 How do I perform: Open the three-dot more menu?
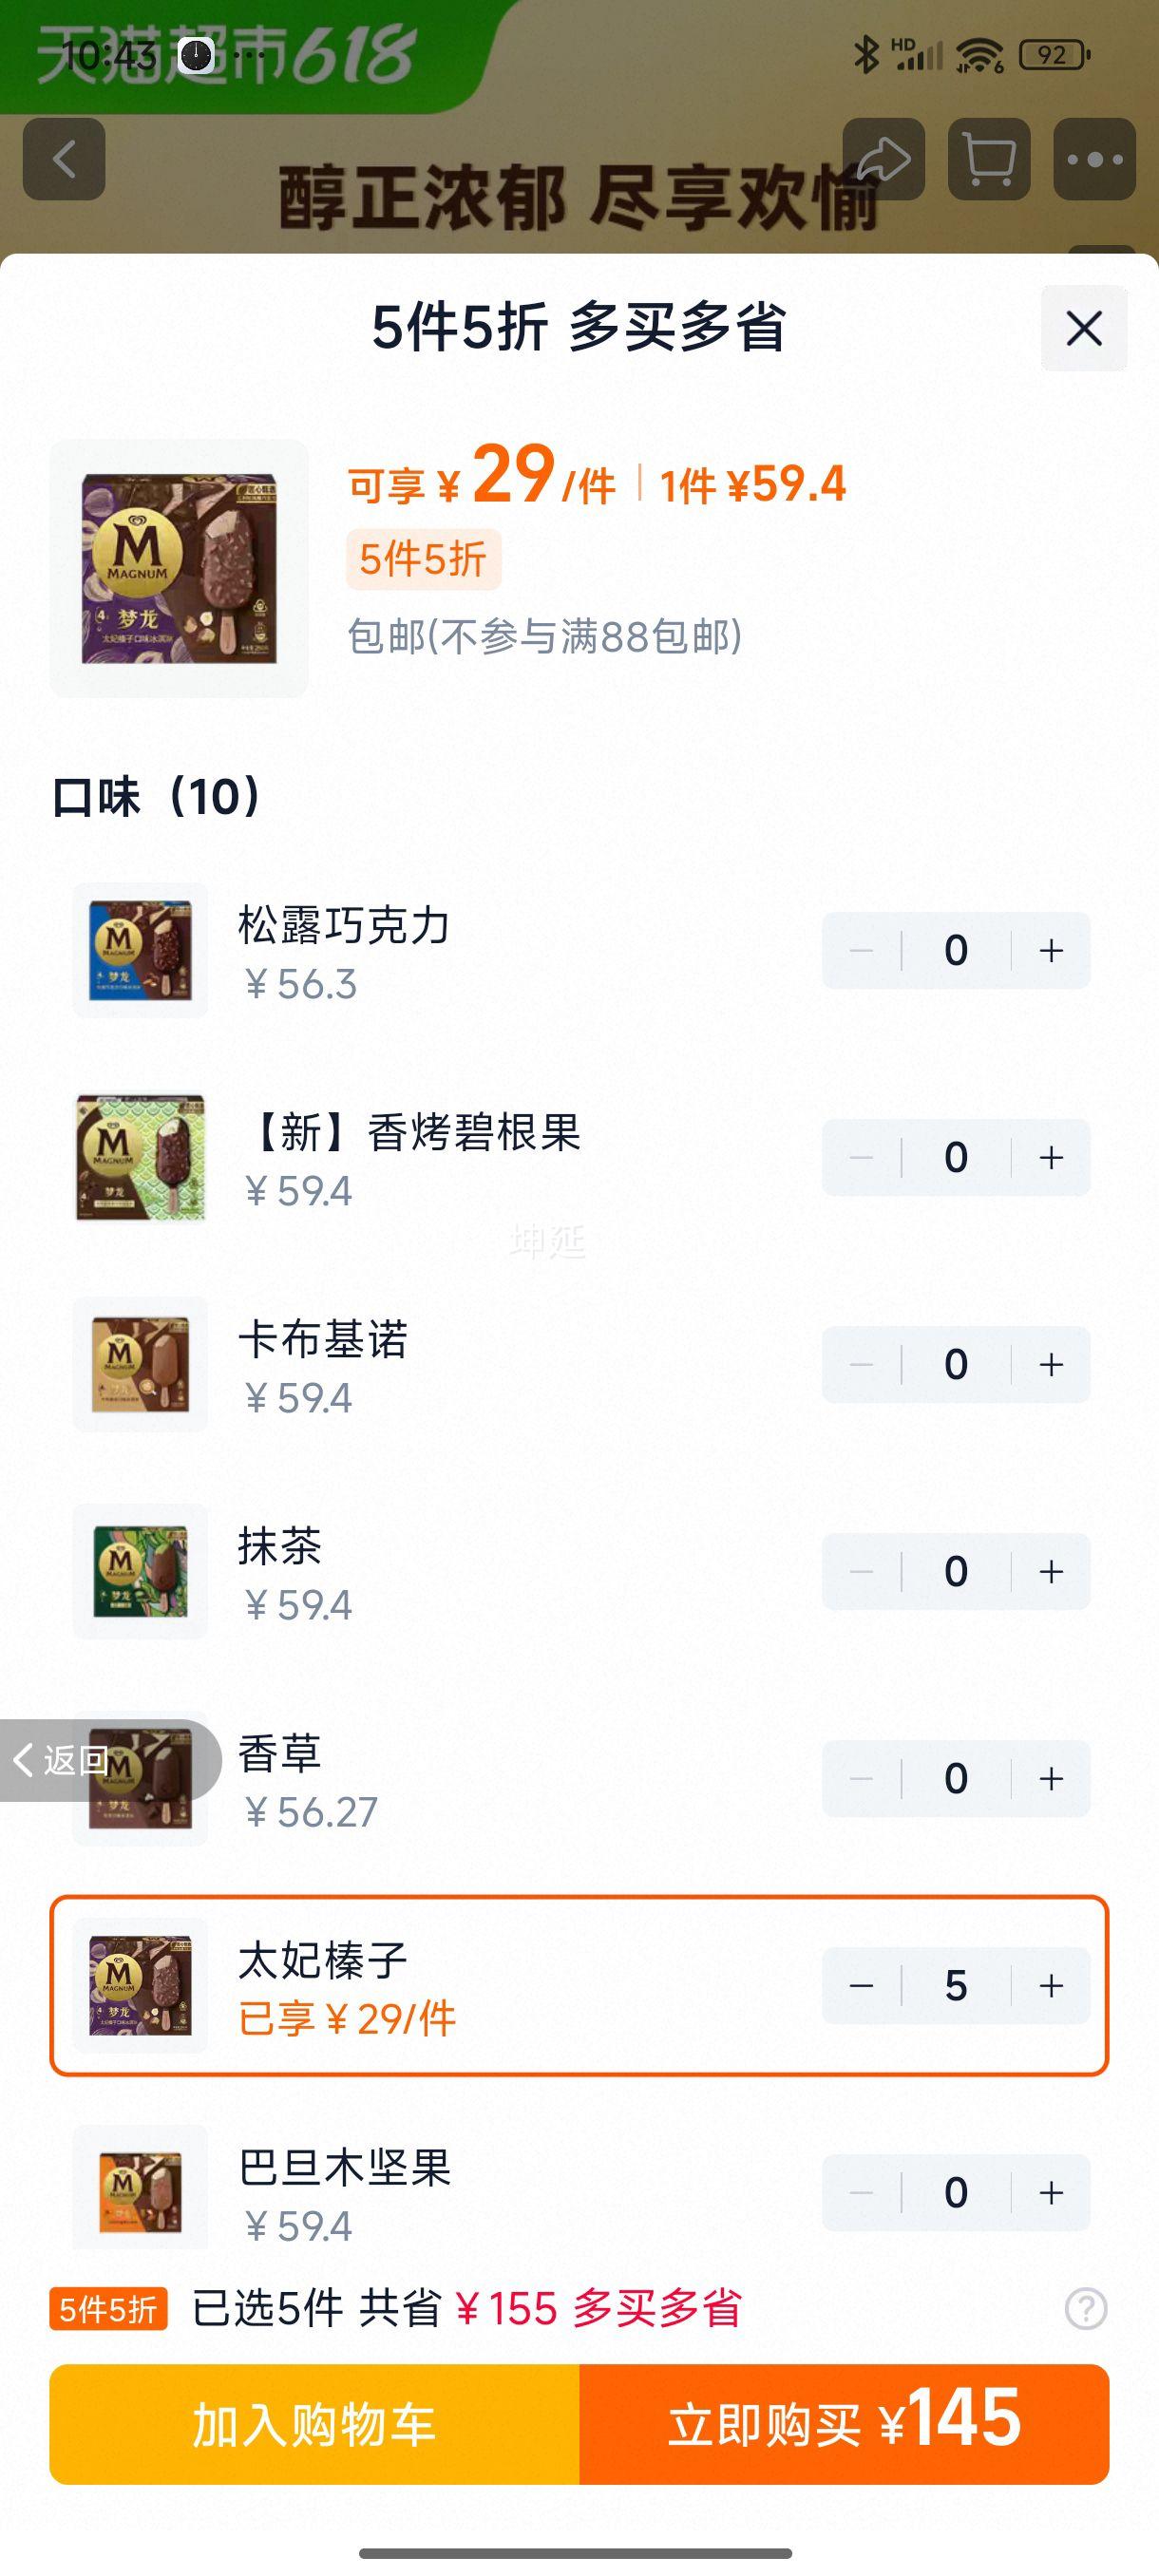point(1094,159)
